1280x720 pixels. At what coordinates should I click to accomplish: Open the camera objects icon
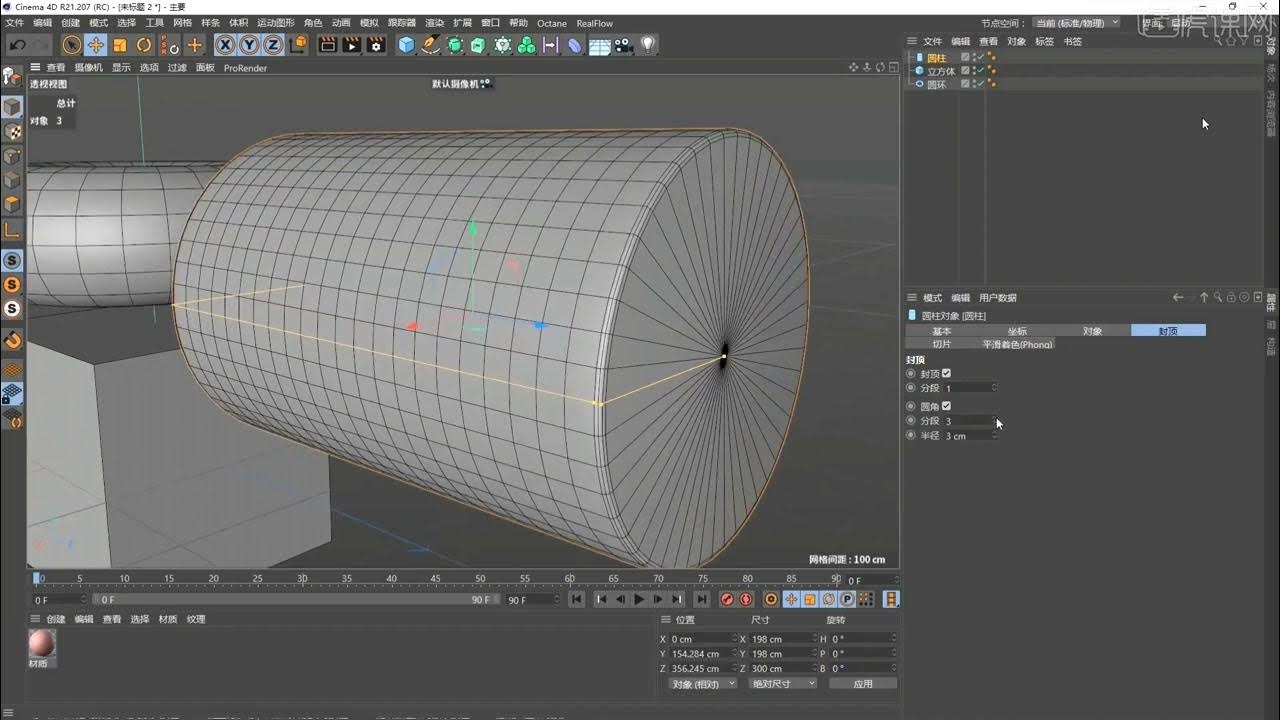[624, 45]
